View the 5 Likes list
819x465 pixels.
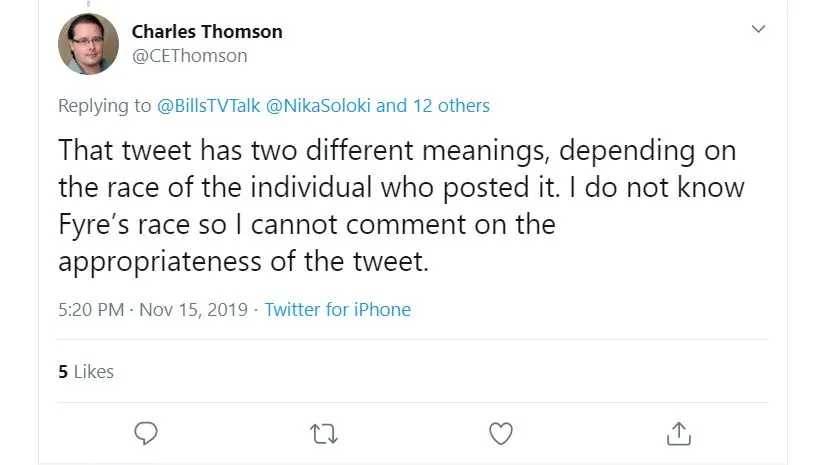pos(87,371)
